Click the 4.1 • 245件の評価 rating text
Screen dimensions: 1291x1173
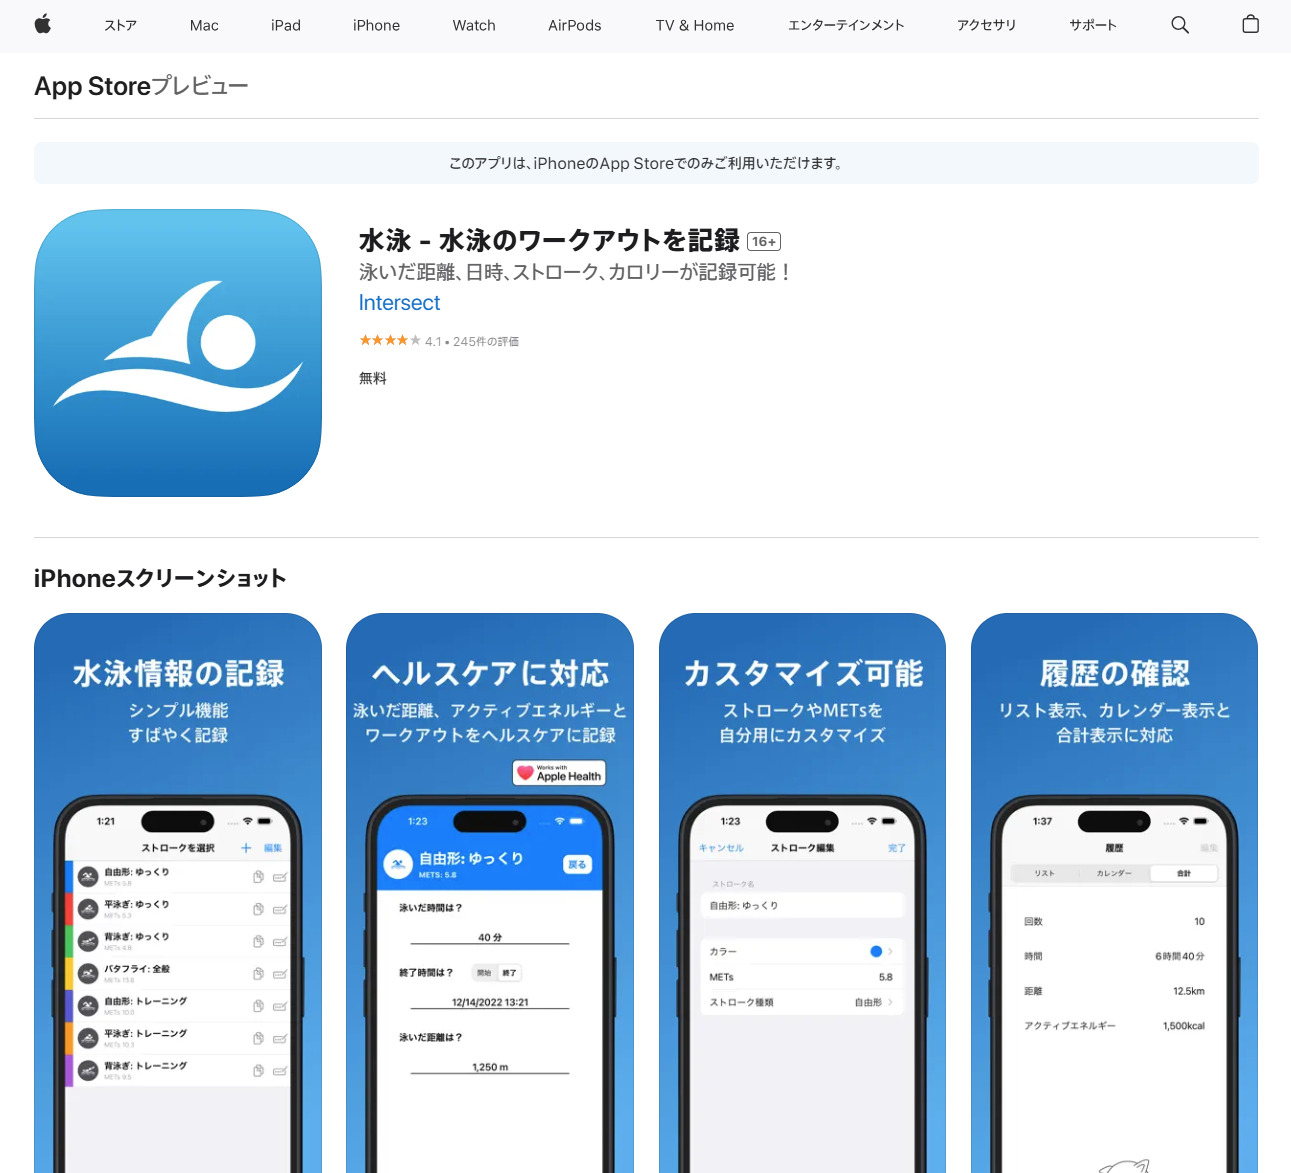click(472, 342)
